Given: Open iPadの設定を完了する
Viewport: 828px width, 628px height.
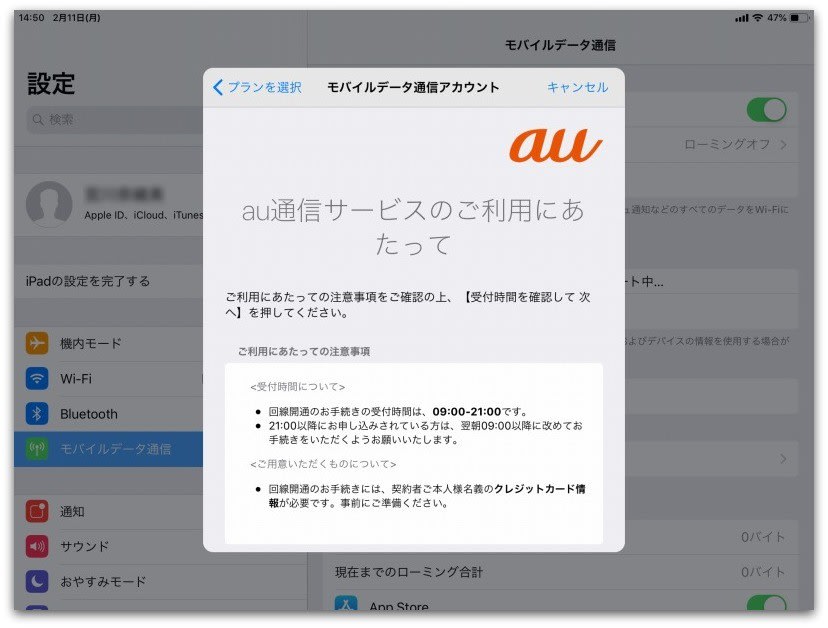Looking at the screenshot, I should [x=109, y=281].
